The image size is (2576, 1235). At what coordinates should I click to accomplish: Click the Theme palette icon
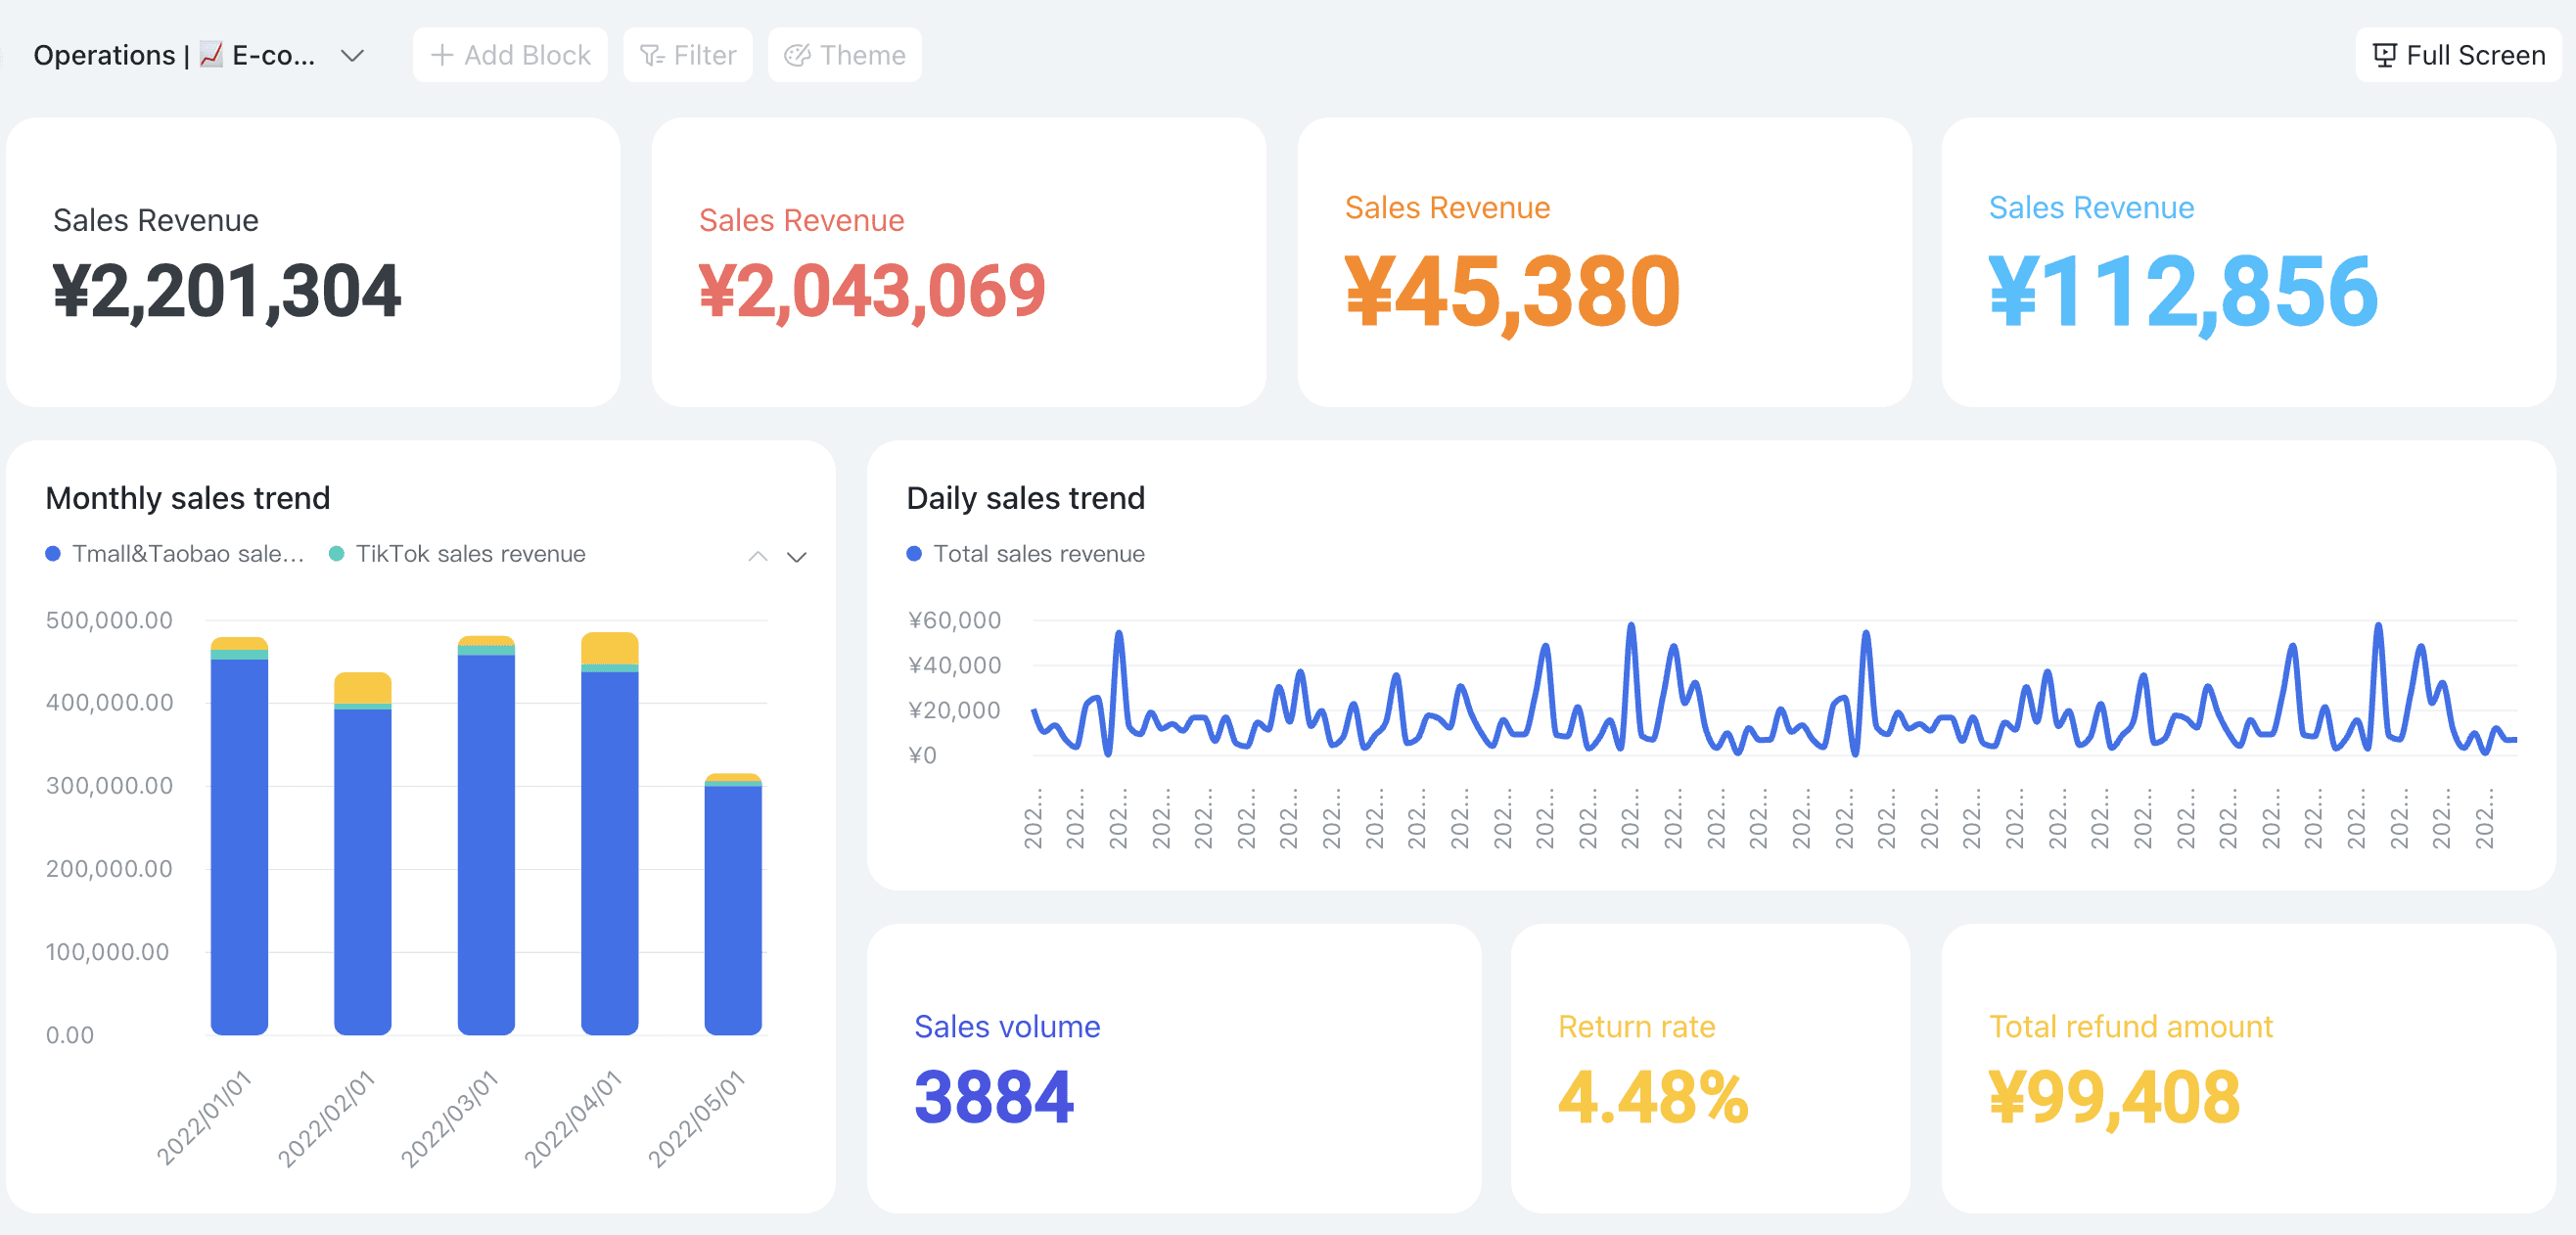click(x=797, y=55)
